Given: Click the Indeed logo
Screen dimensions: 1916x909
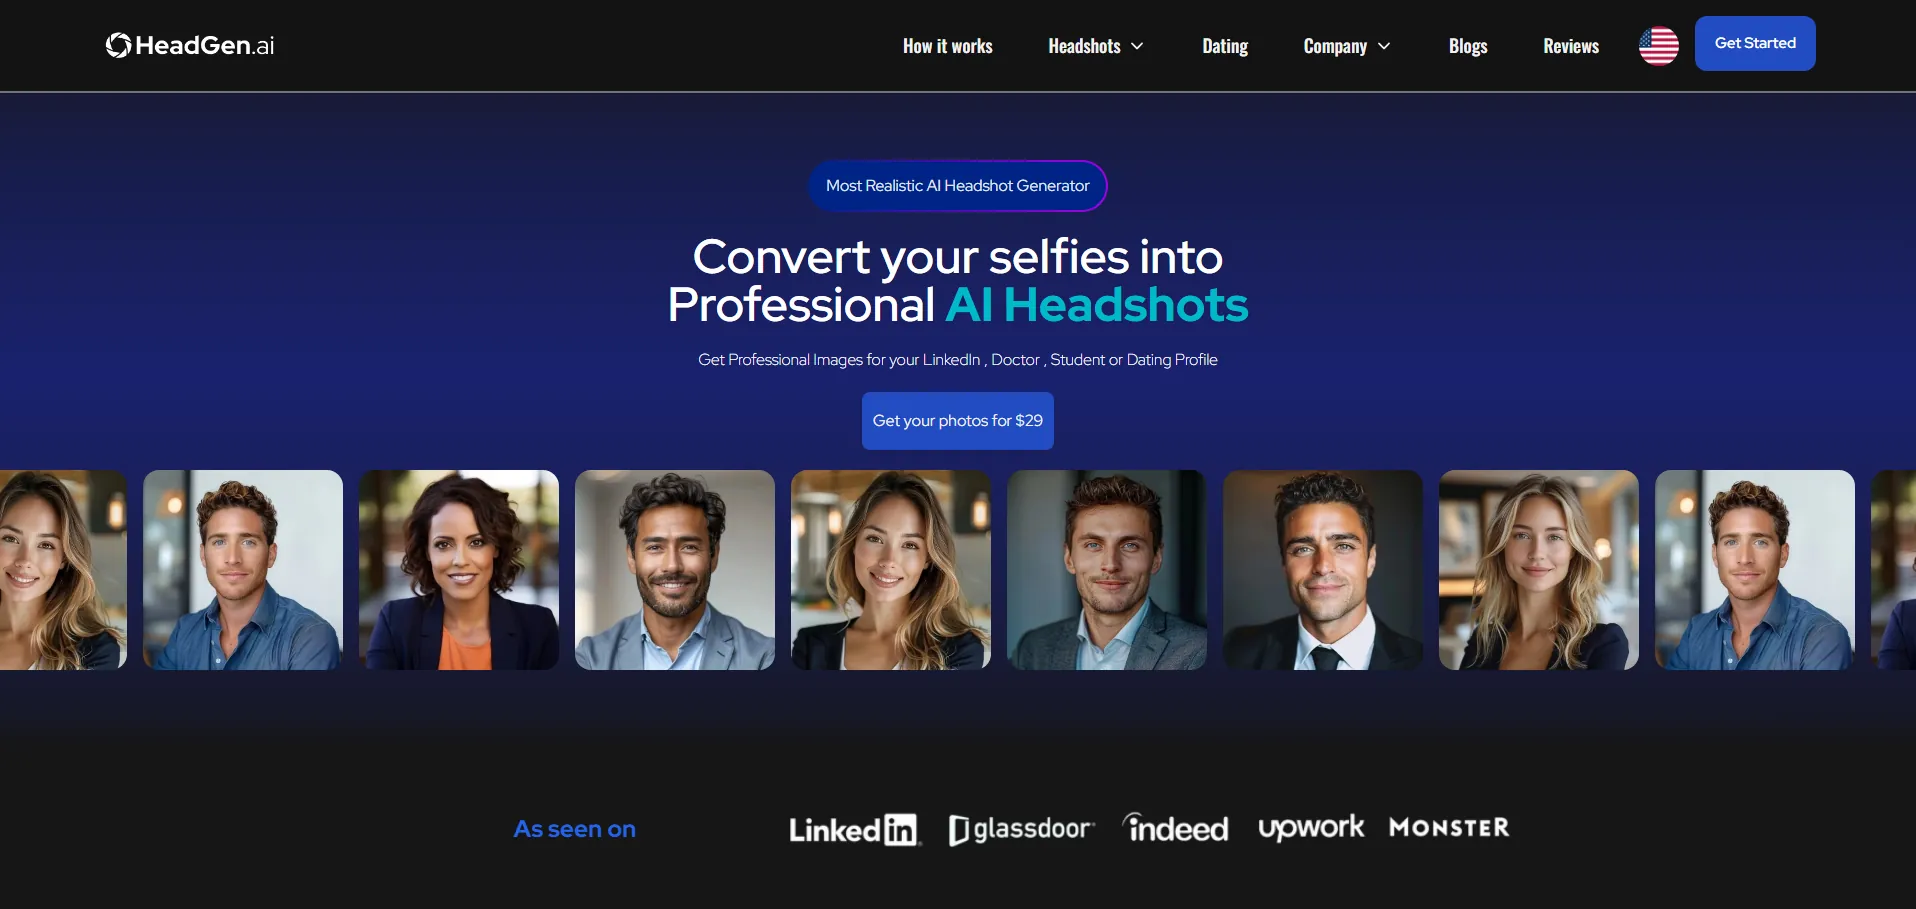Looking at the screenshot, I should [x=1176, y=828].
